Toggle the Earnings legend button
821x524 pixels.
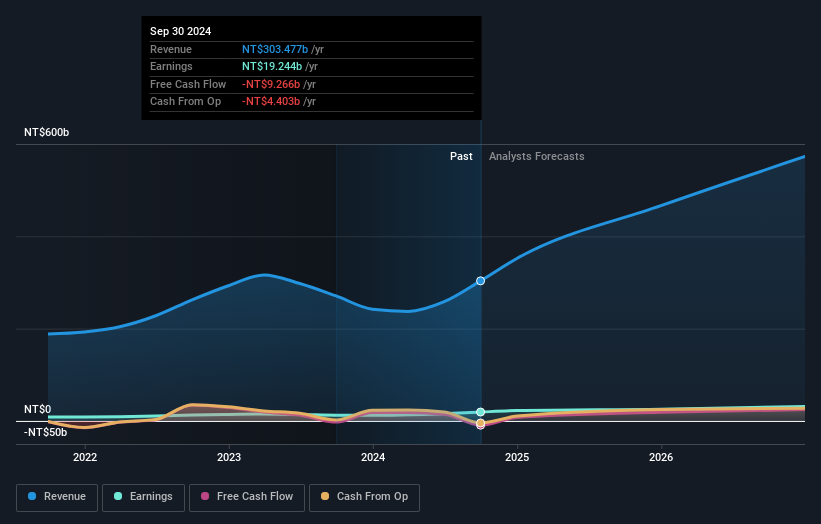coord(143,497)
